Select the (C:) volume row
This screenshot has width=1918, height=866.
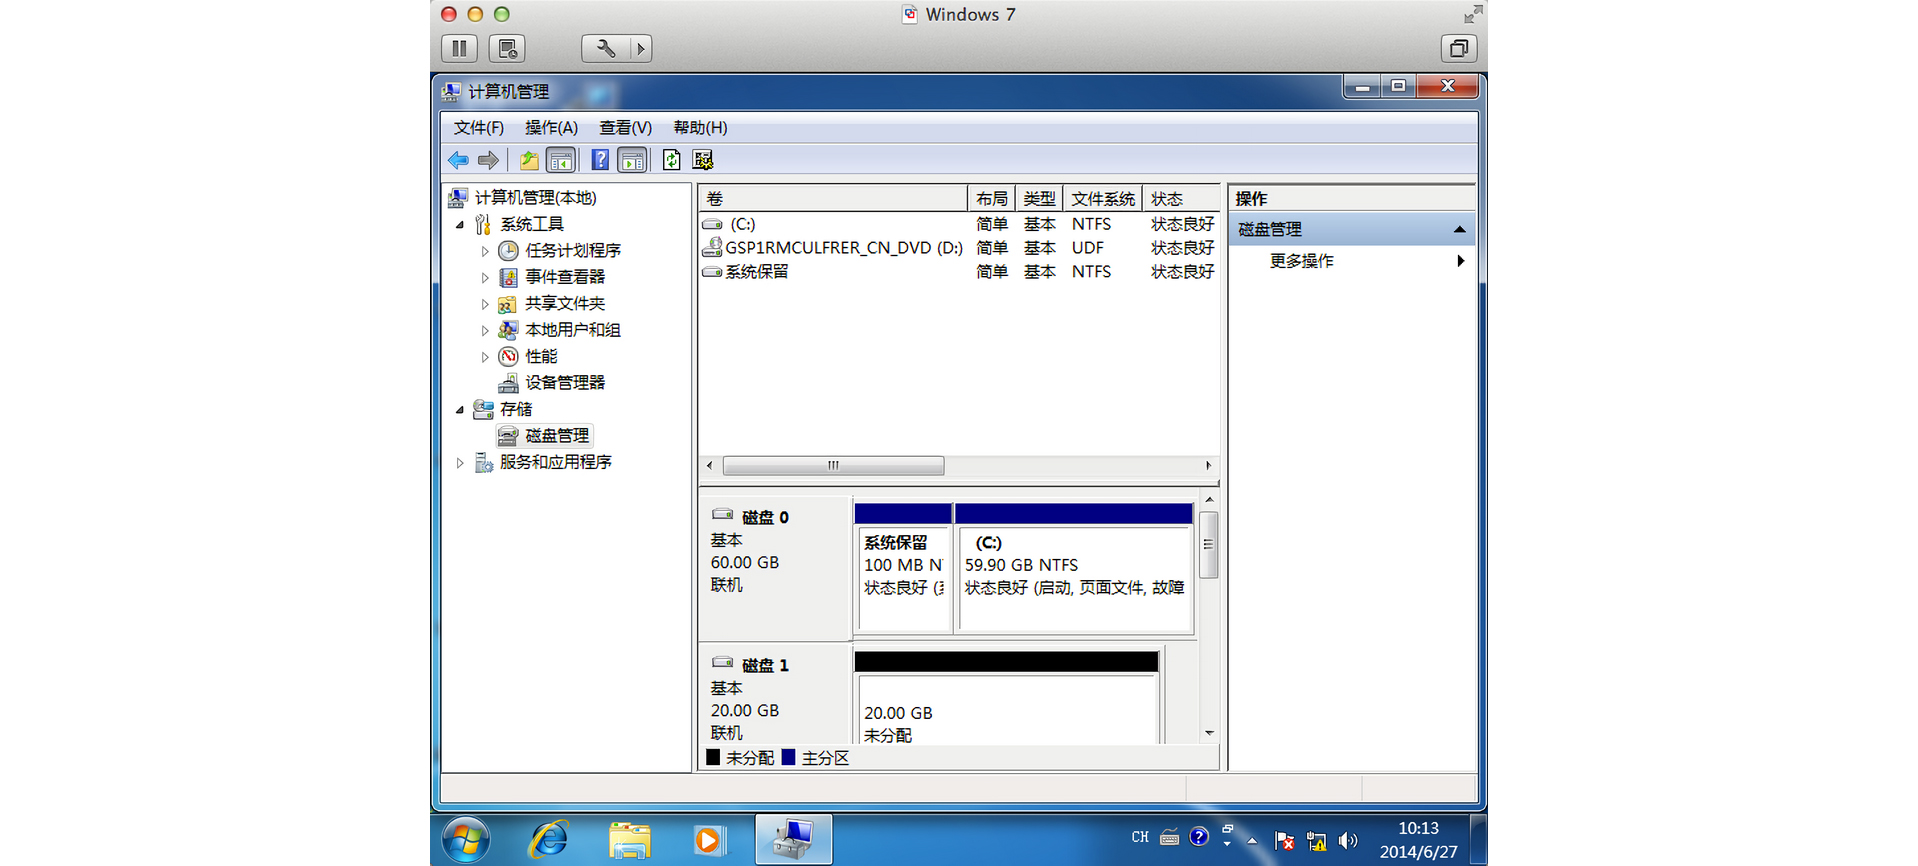point(959,224)
